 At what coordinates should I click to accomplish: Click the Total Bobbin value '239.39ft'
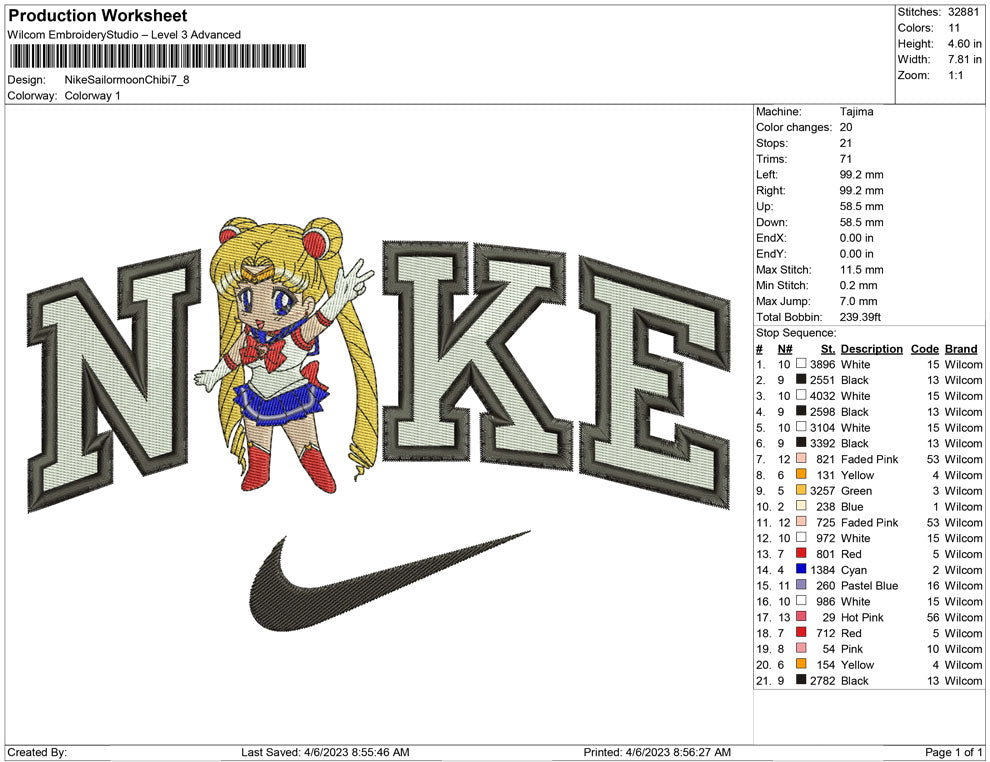[860, 317]
